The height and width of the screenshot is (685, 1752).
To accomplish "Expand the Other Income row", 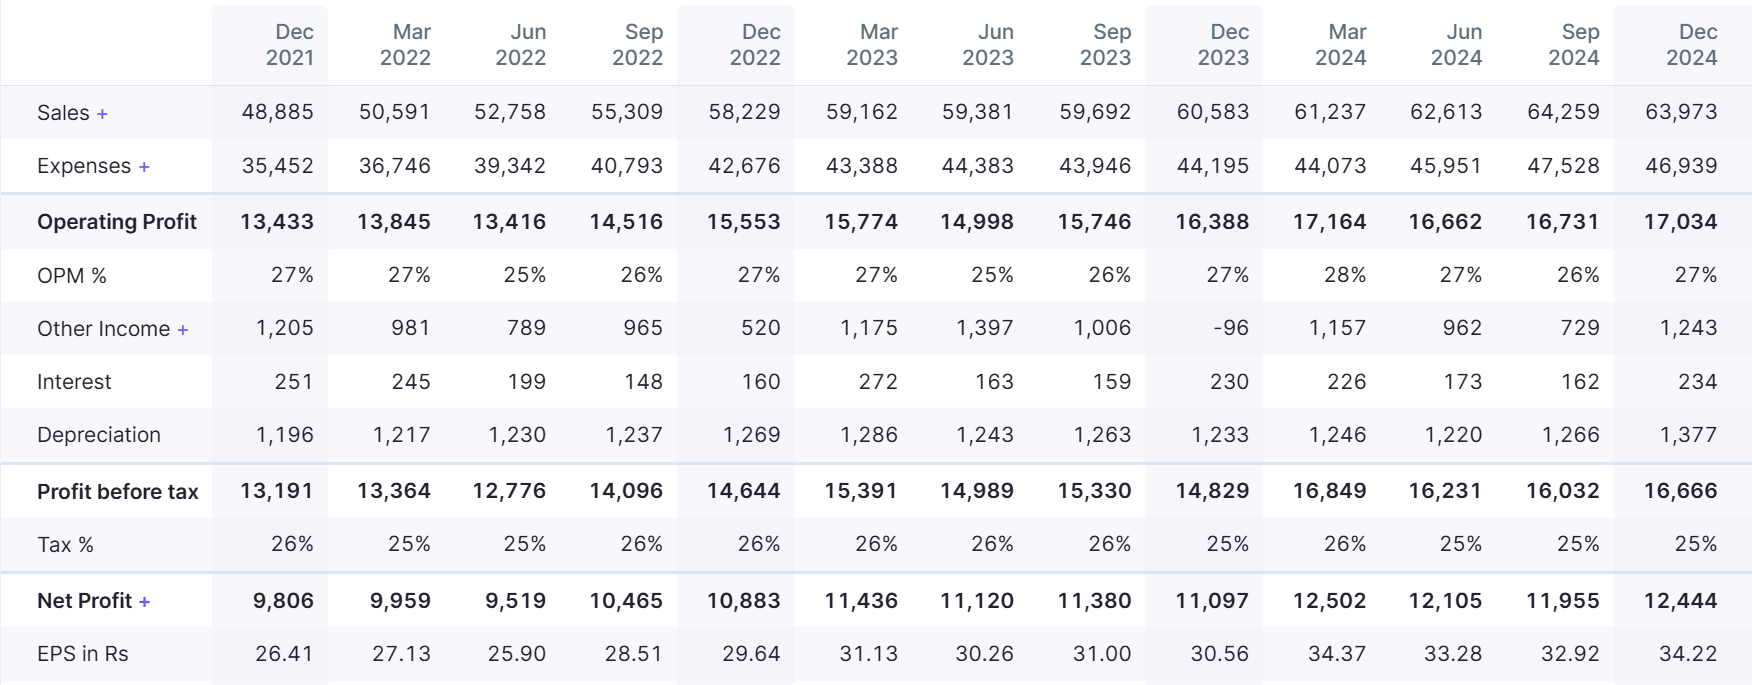I will click(x=183, y=330).
